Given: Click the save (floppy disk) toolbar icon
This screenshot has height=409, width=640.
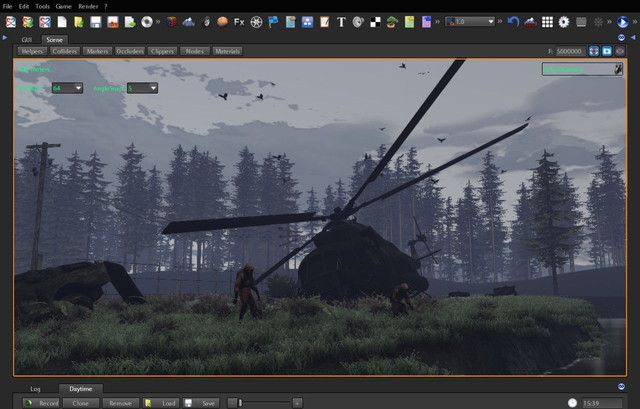Looking at the screenshot, I should (95, 21).
